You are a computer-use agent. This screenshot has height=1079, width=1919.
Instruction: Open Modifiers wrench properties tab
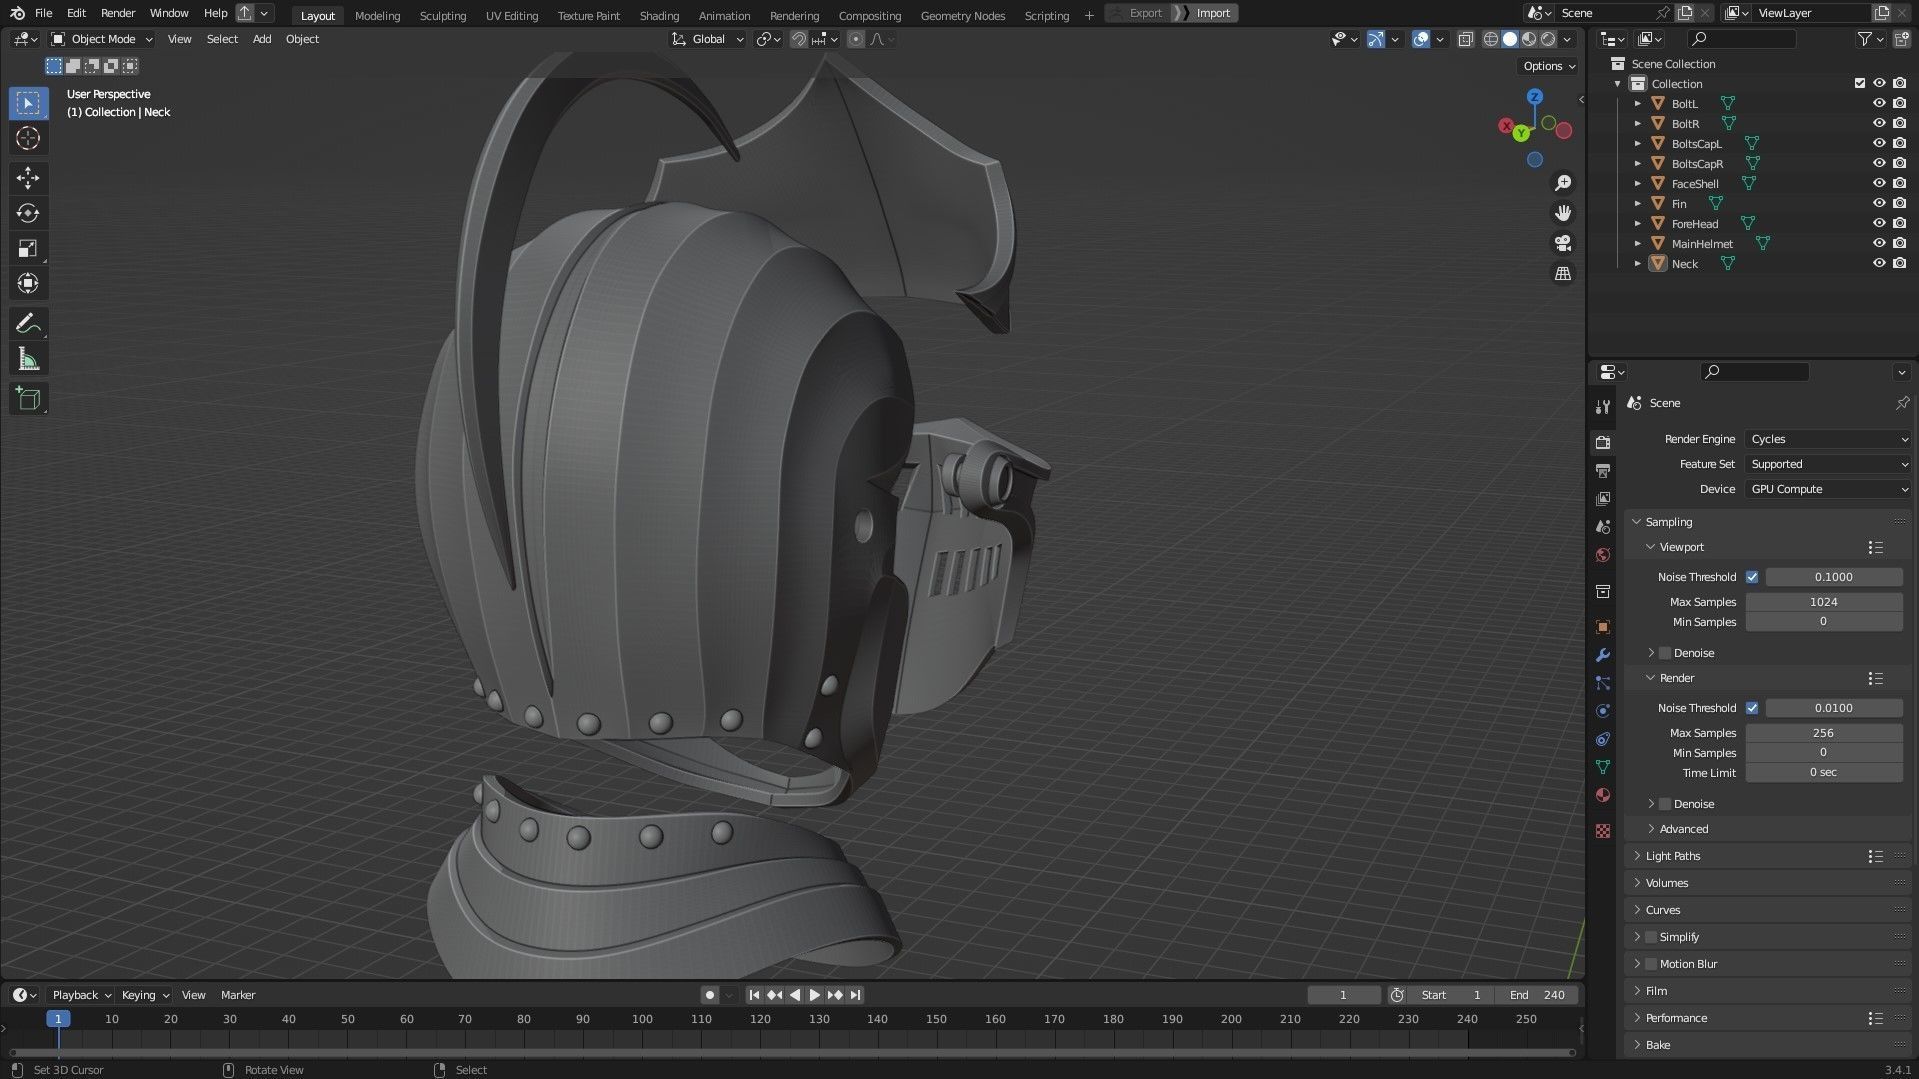tap(1603, 655)
